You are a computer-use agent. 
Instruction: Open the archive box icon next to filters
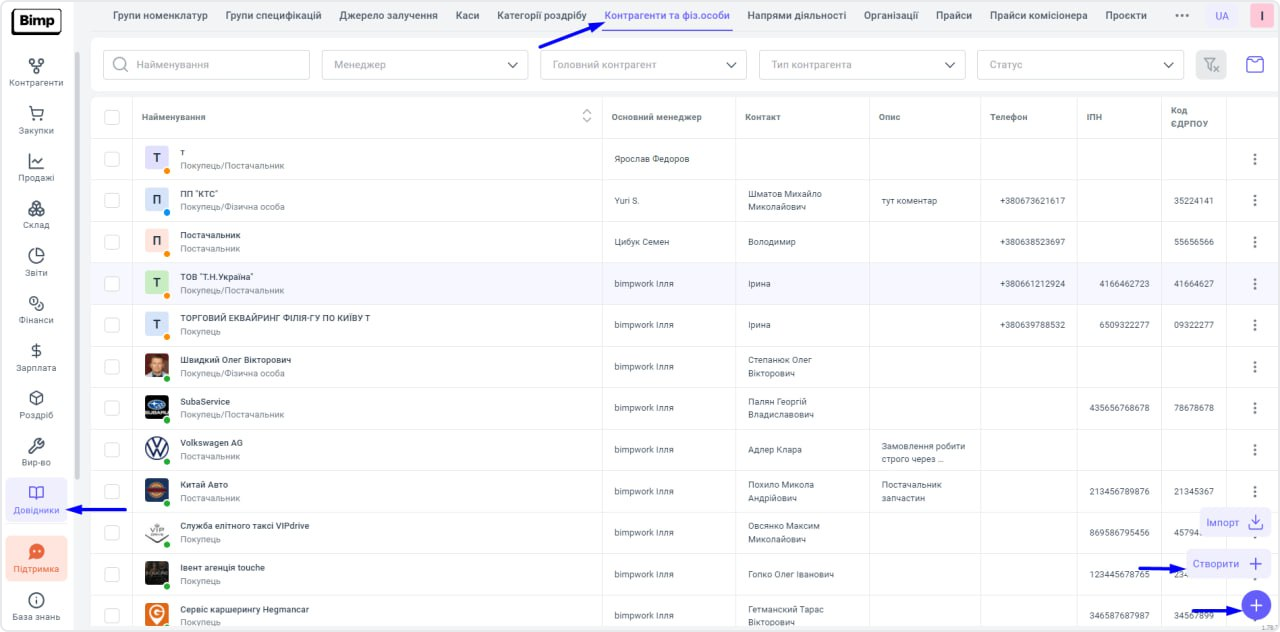click(x=1254, y=65)
